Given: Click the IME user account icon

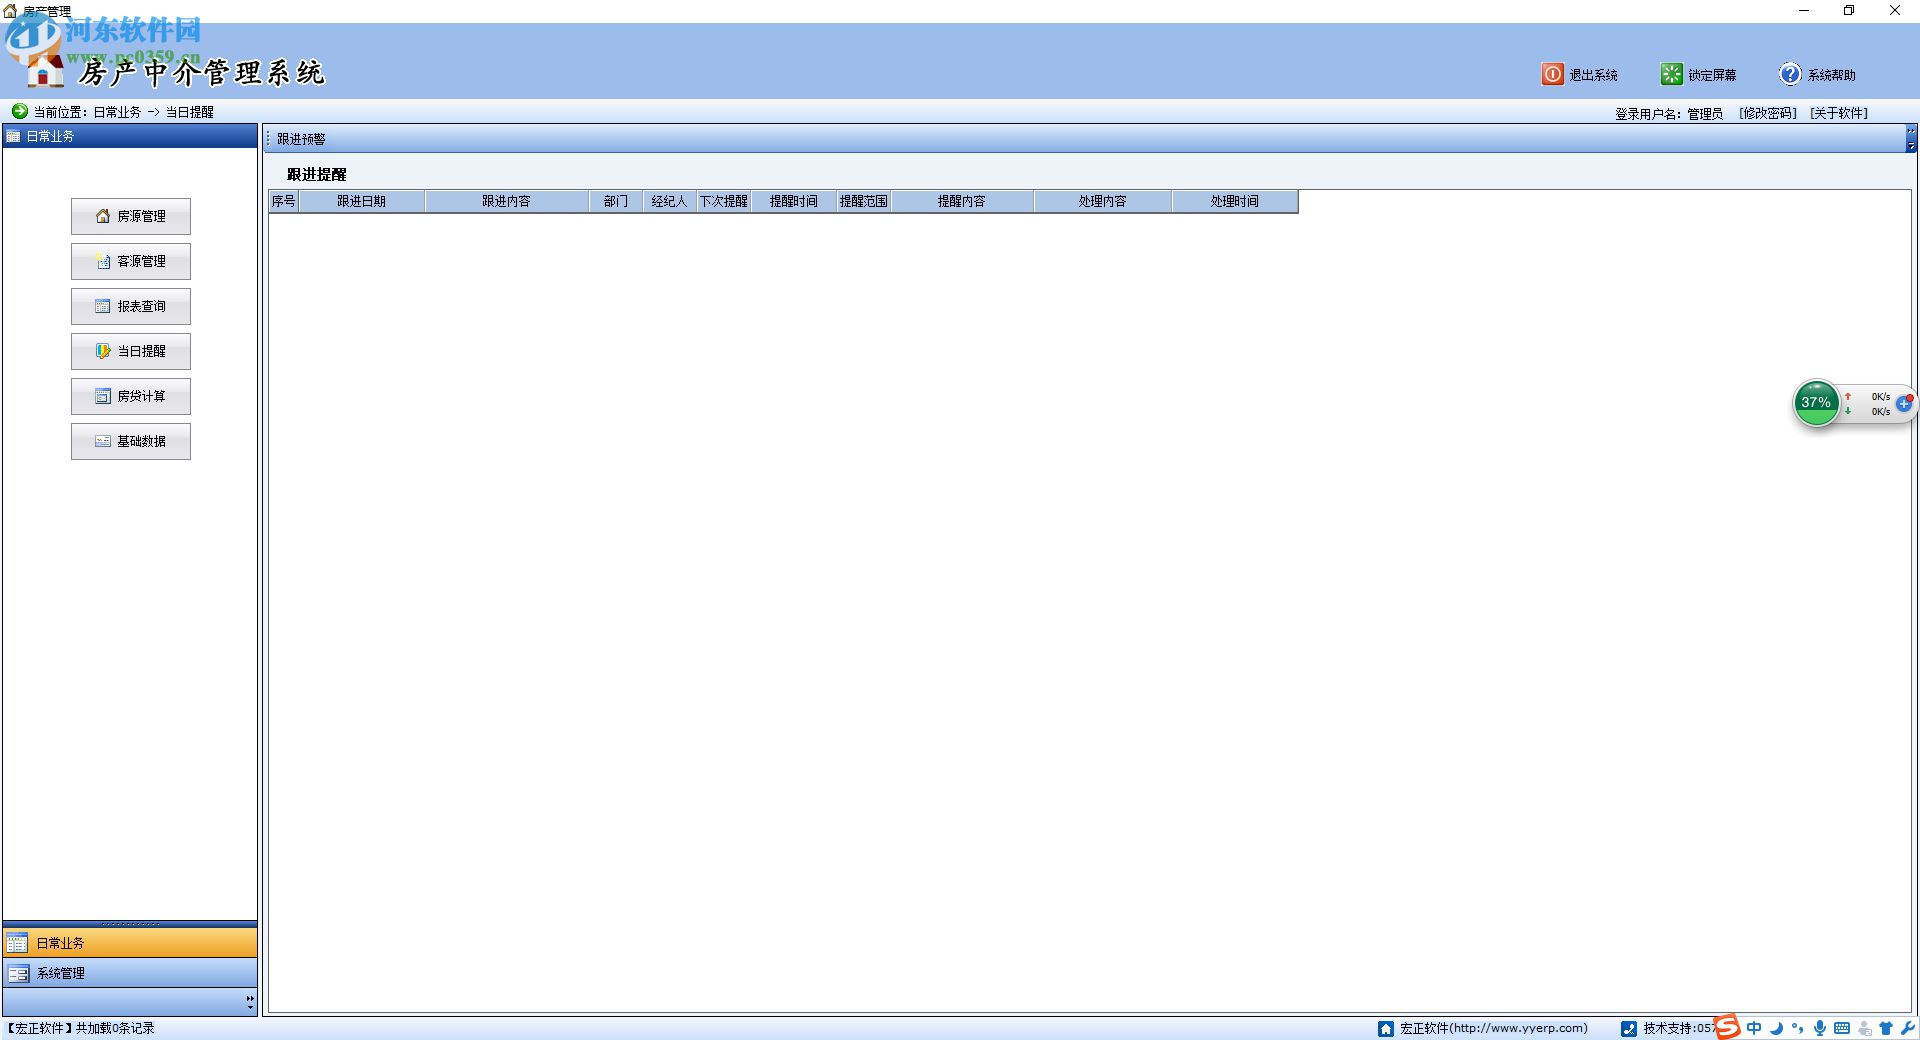Looking at the screenshot, I should point(1865,1028).
